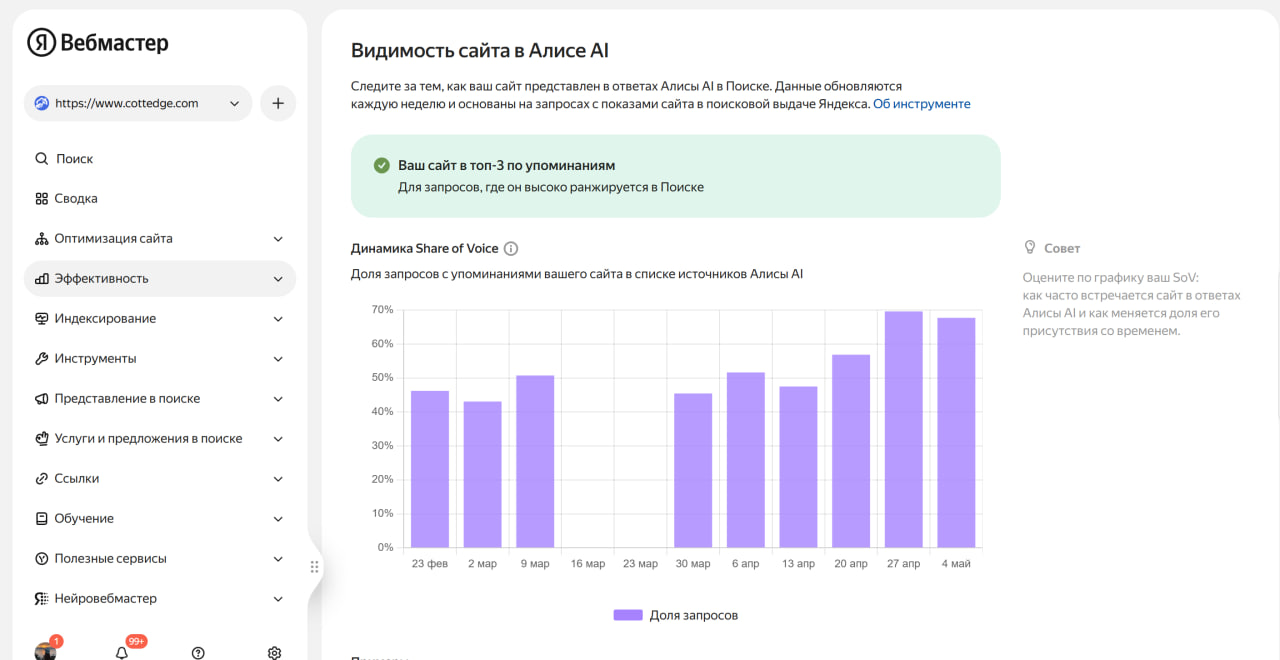Expand the Оптимизация сайта chevron

coord(278,239)
